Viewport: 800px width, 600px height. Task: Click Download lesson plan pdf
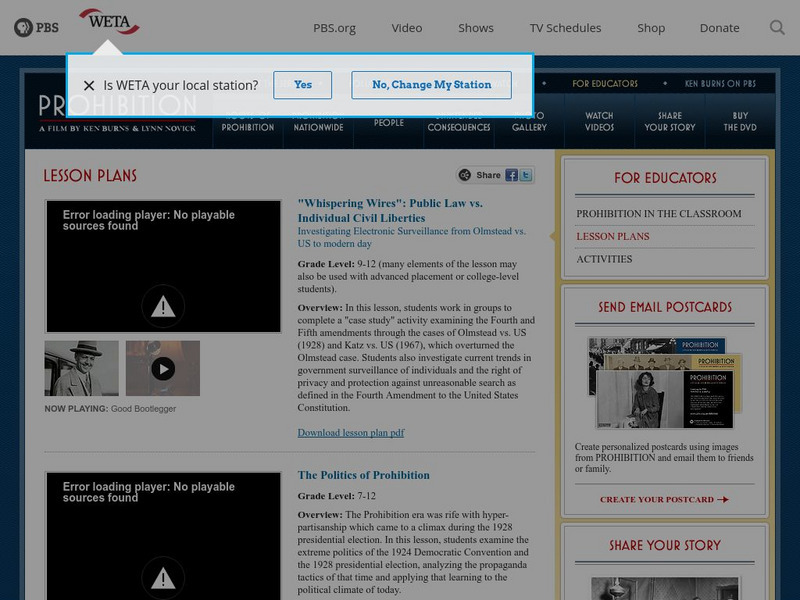351,433
